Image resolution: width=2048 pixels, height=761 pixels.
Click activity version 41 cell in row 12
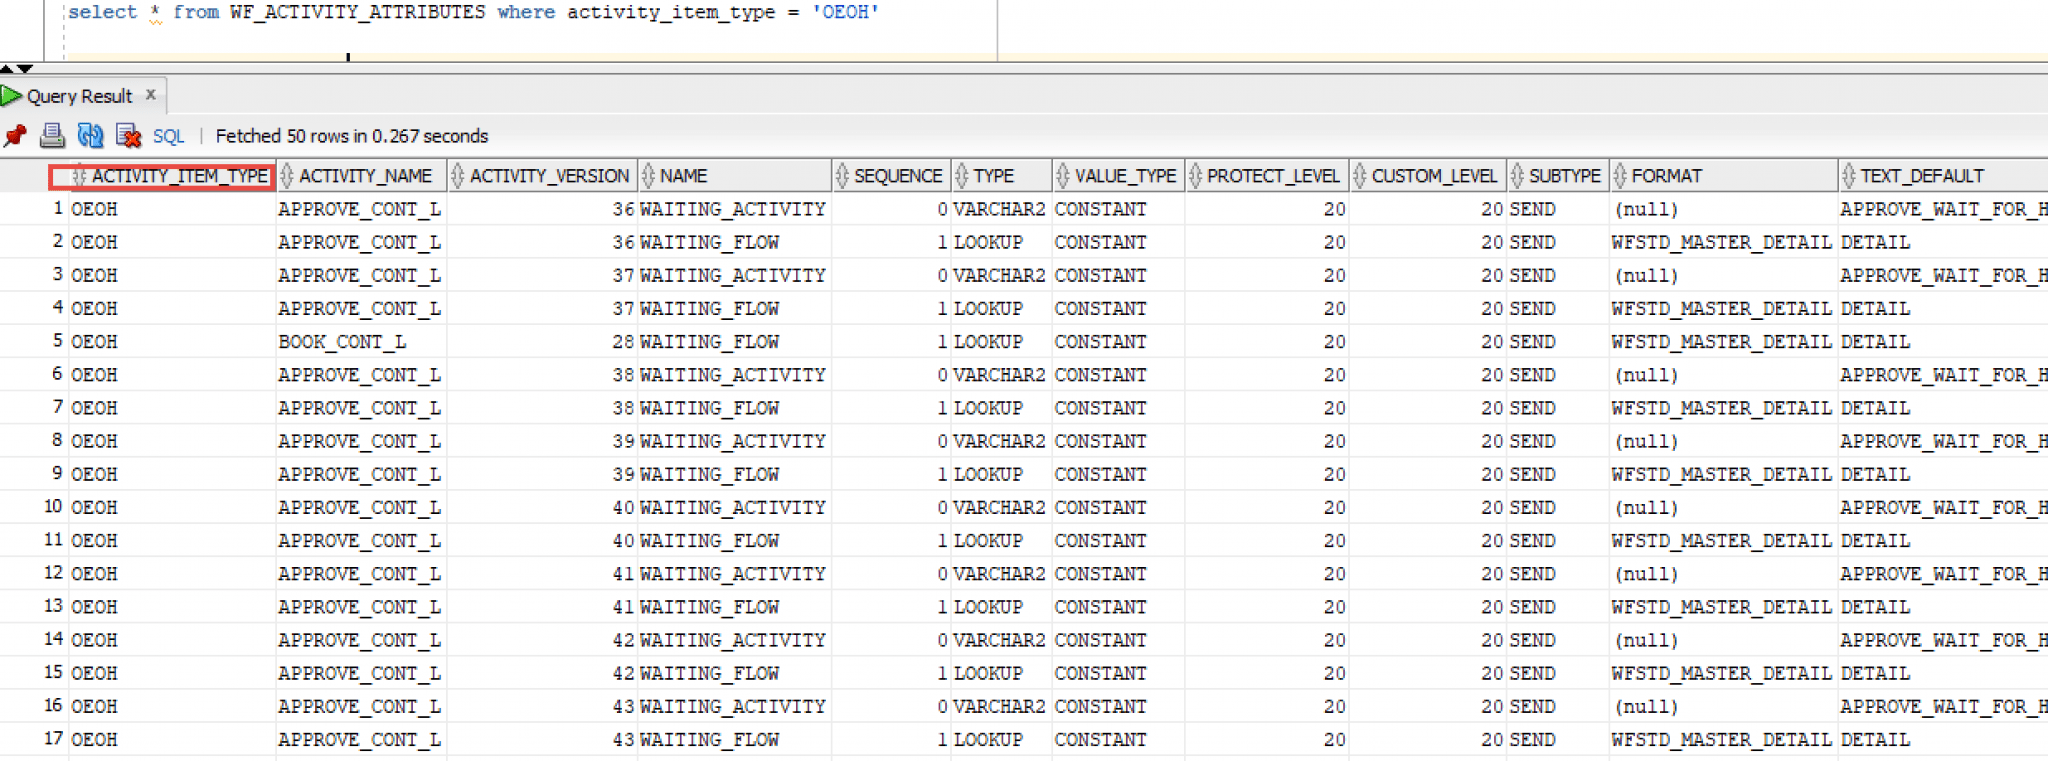(542, 574)
